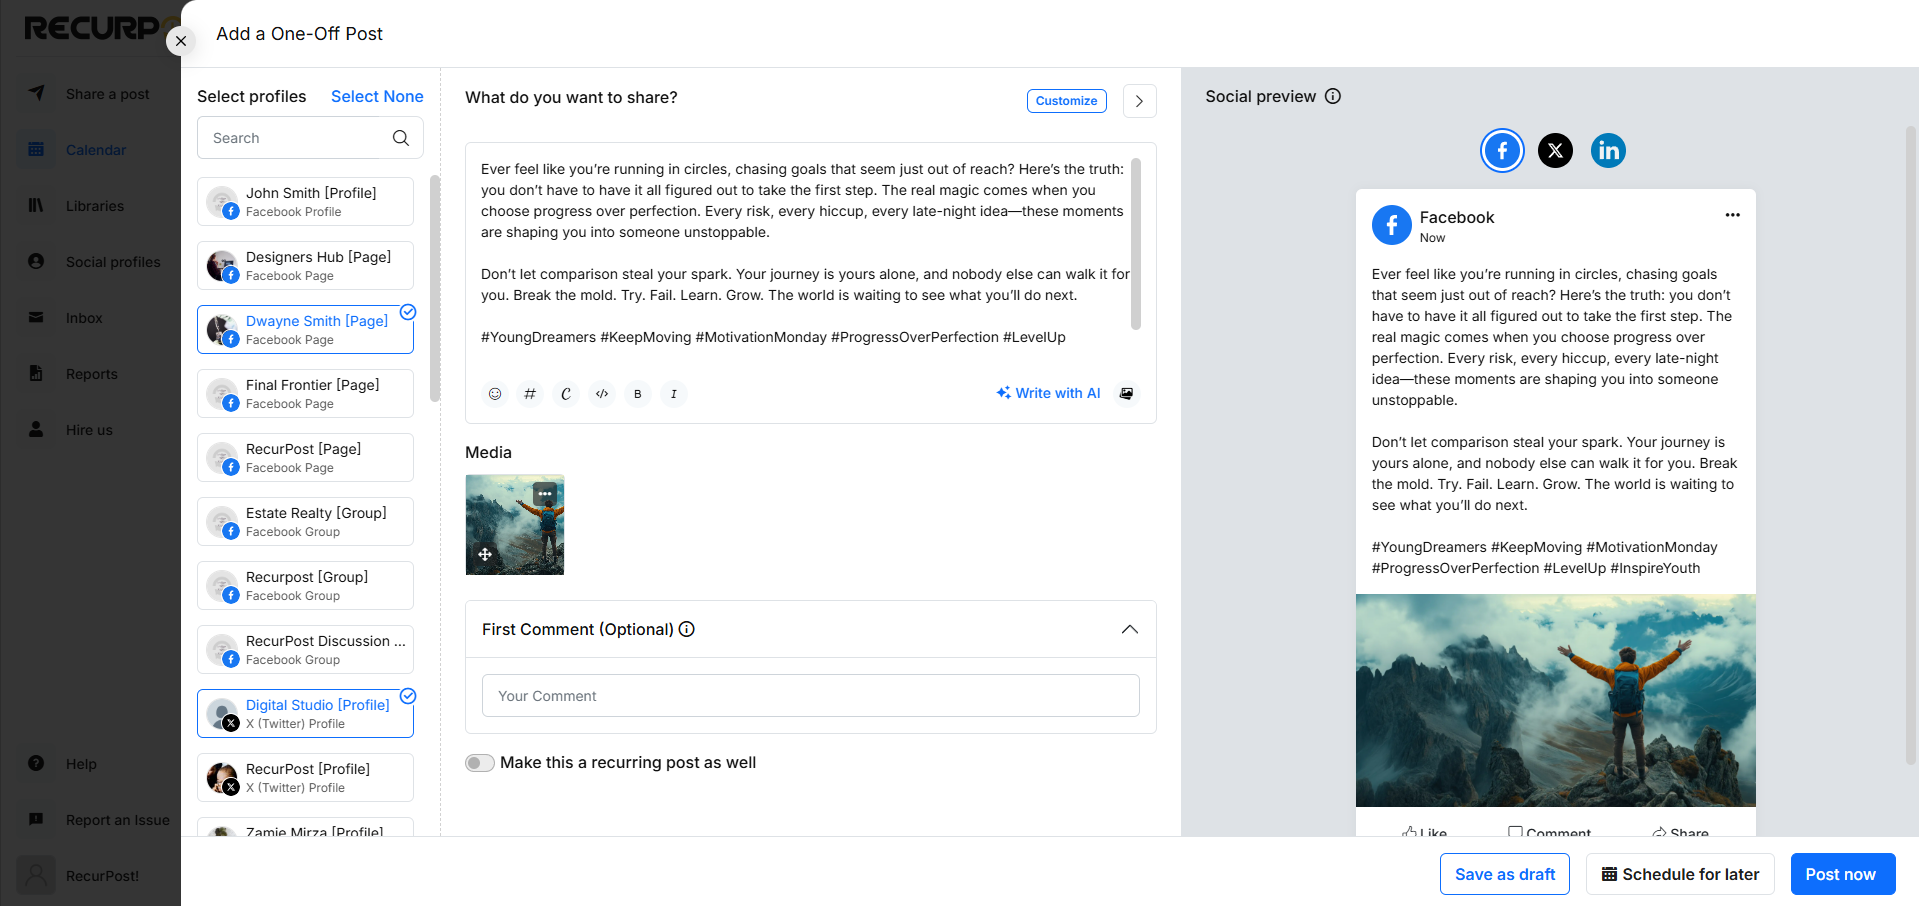Click the hiker media thumbnail
The width and height of the screenshot is (1919, 906).
pos(515,525)
